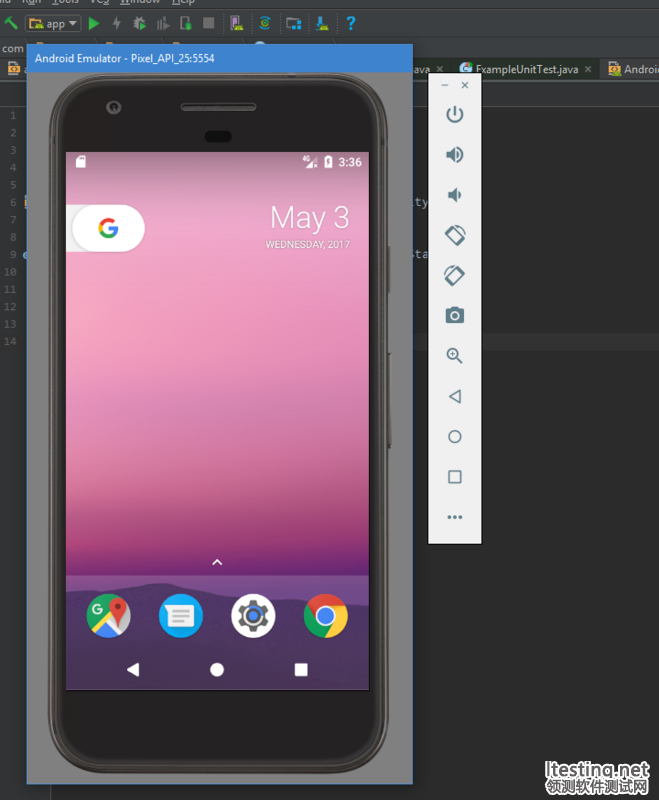Image resolution: width=659 pixels, height=800 pixels.
Task: Click the green Run app play button
Action: click(94, 23)
